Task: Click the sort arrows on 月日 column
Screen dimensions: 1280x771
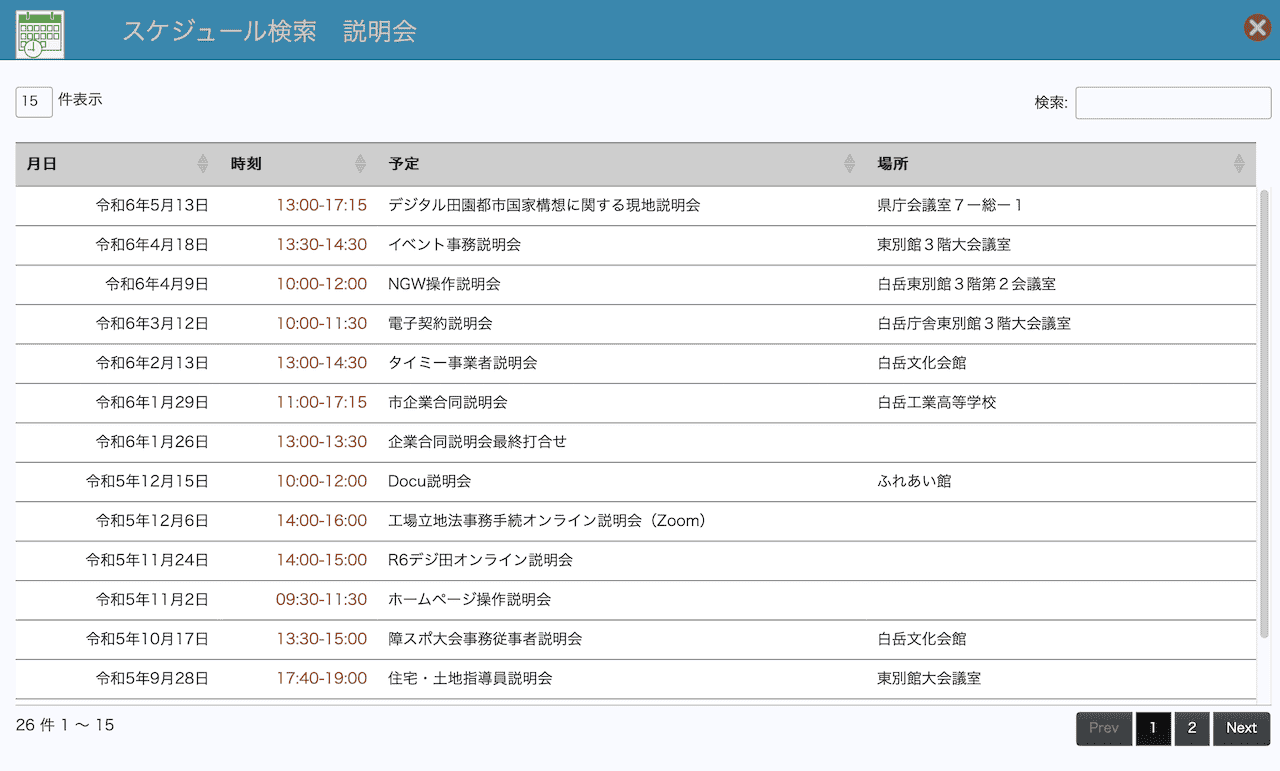Action: [x=203, y=164]
